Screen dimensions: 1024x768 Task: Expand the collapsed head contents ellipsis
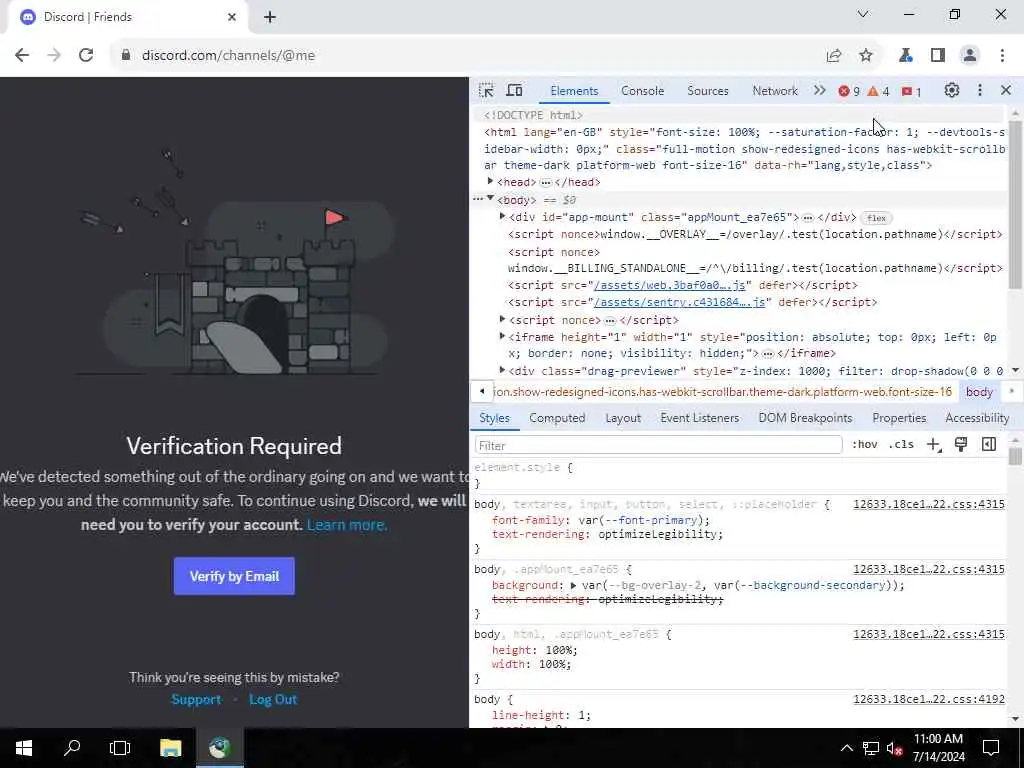[x=545, y=182]
